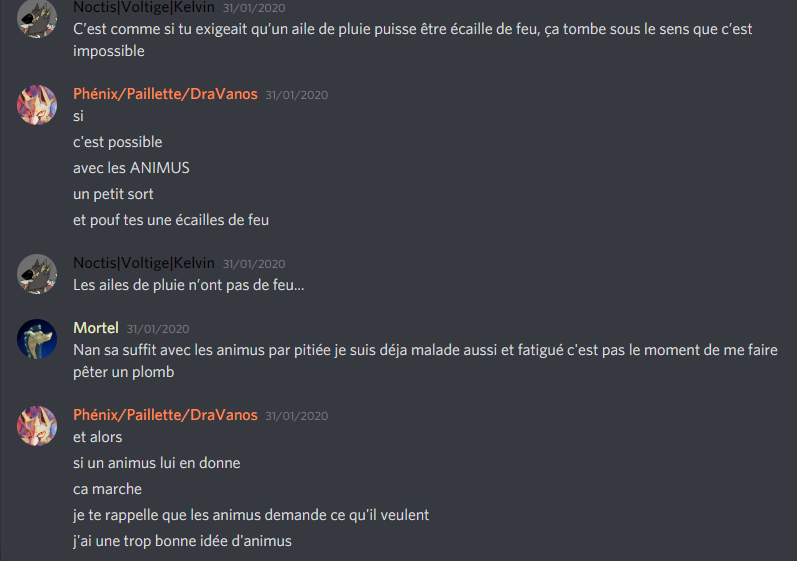Click timestamp beside first Phénix username
This screenshot has height=561, width=797.
tap(296, 95)
